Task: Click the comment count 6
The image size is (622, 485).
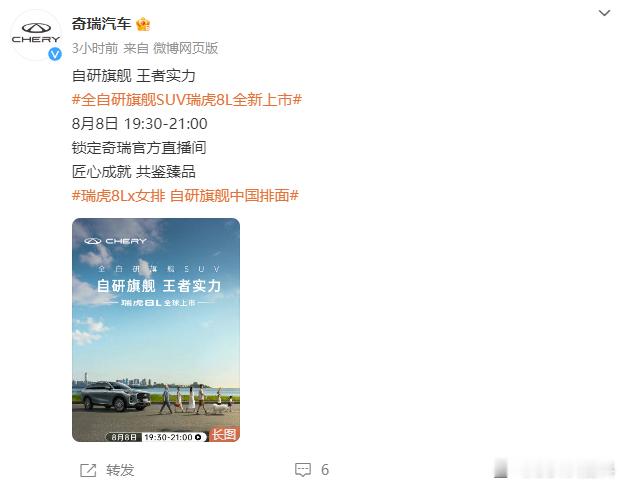Action: coord(325,470)
